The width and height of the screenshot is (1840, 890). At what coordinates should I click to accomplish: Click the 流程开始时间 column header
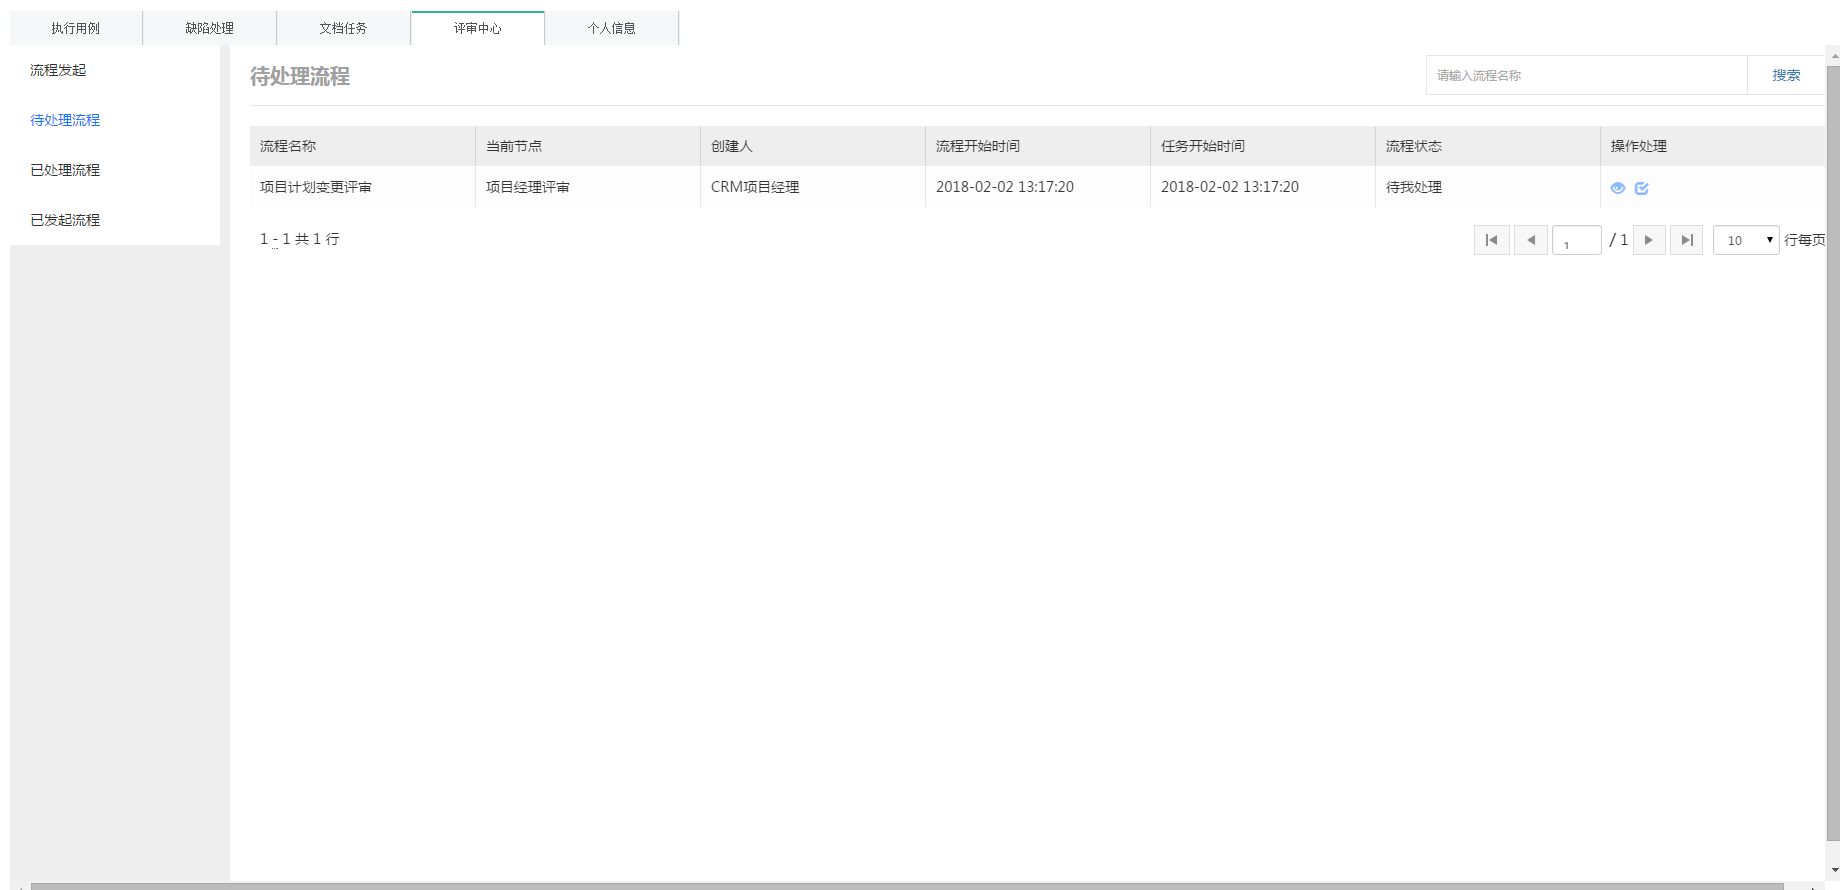977,146
